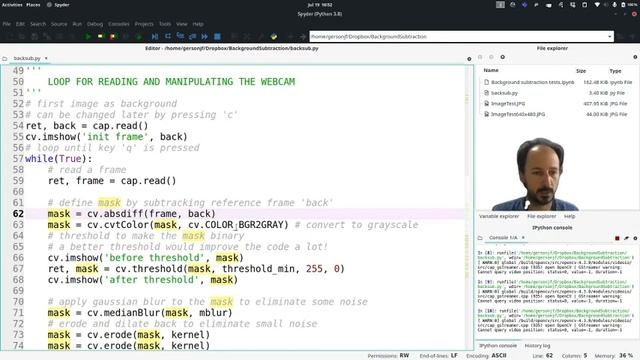Open the Search menu
640x360 pixels.
point(38,24)
